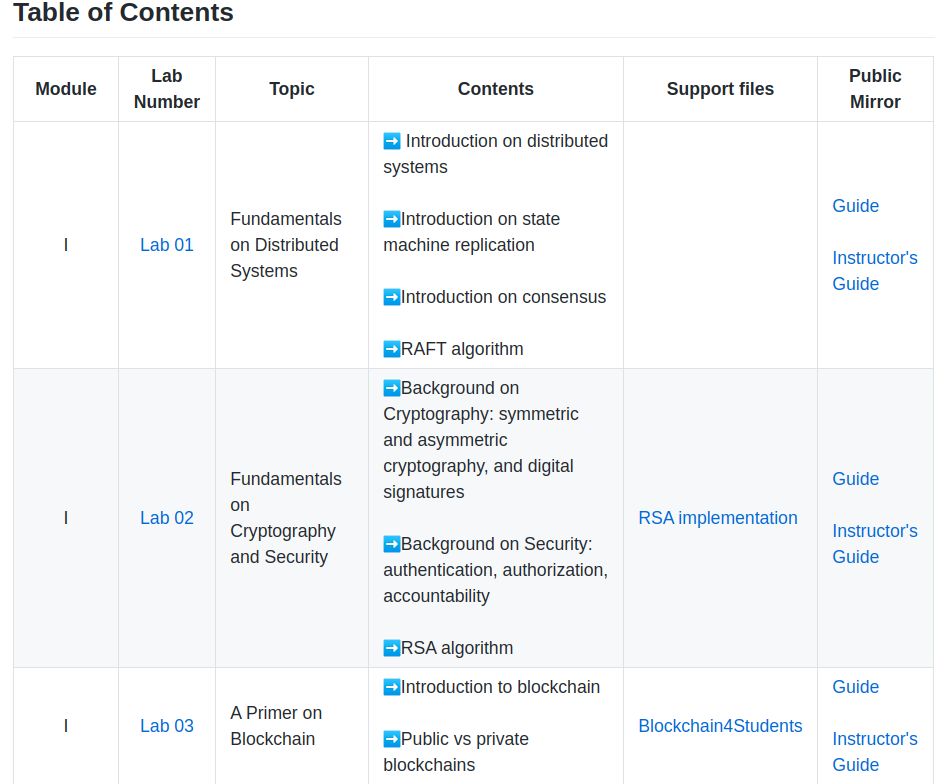Screen dimensions: 949x784
Task: Click the Table of Contents heading
Action: click(x=123, y=12)
